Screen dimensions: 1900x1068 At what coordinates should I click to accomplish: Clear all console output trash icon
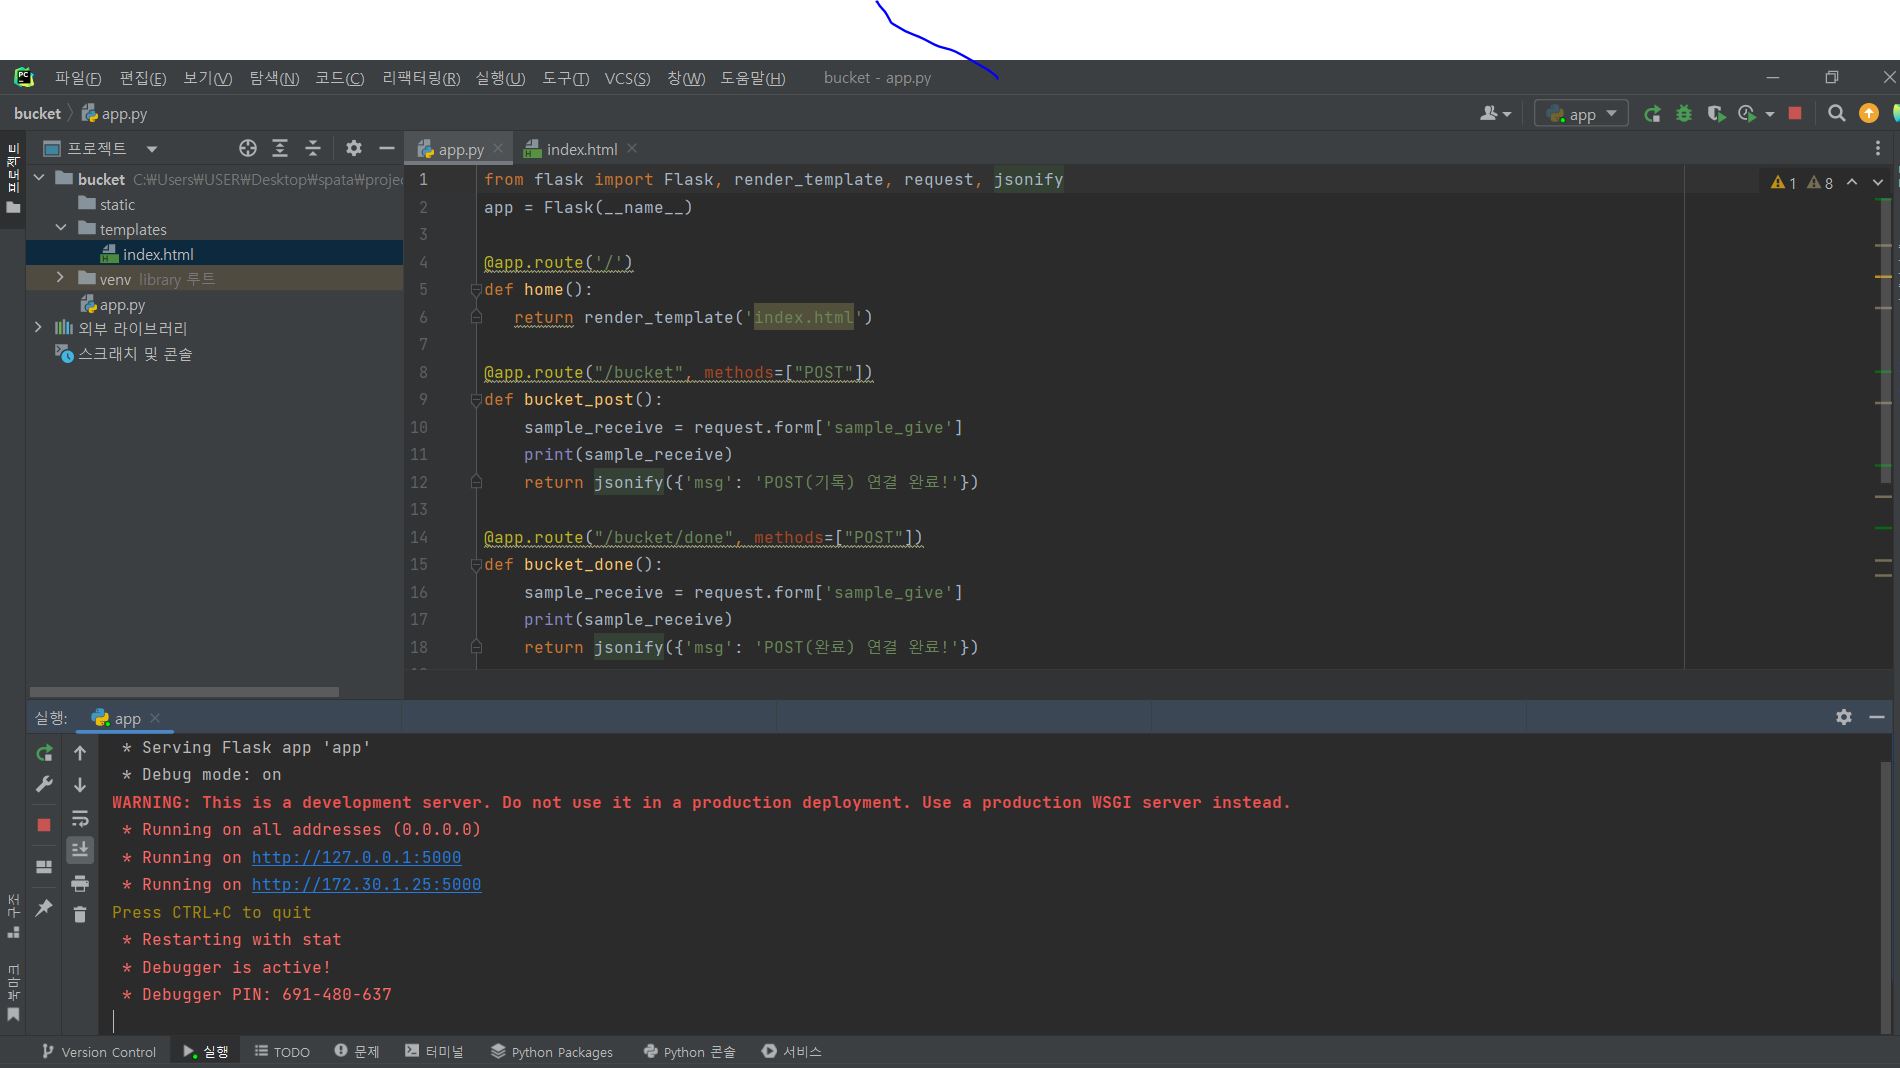click(x=80, y=914)
